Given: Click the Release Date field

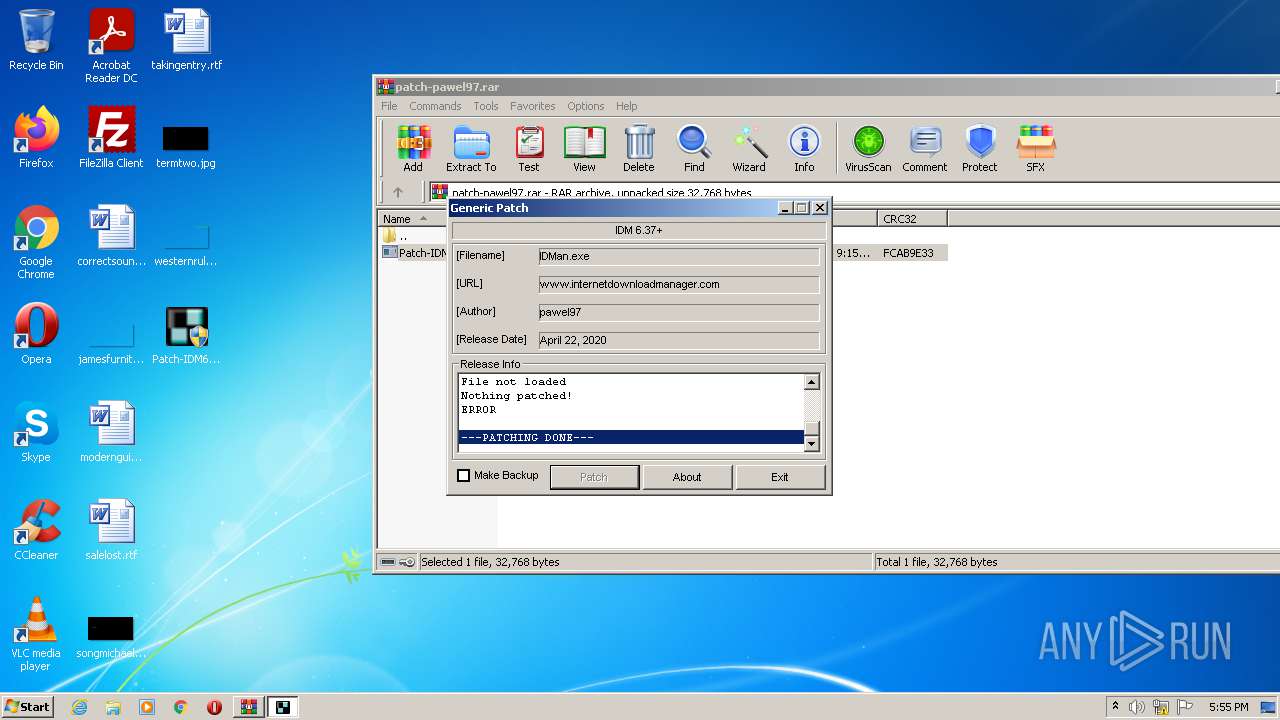Looking at the screenshot, I should click(679, 340).
